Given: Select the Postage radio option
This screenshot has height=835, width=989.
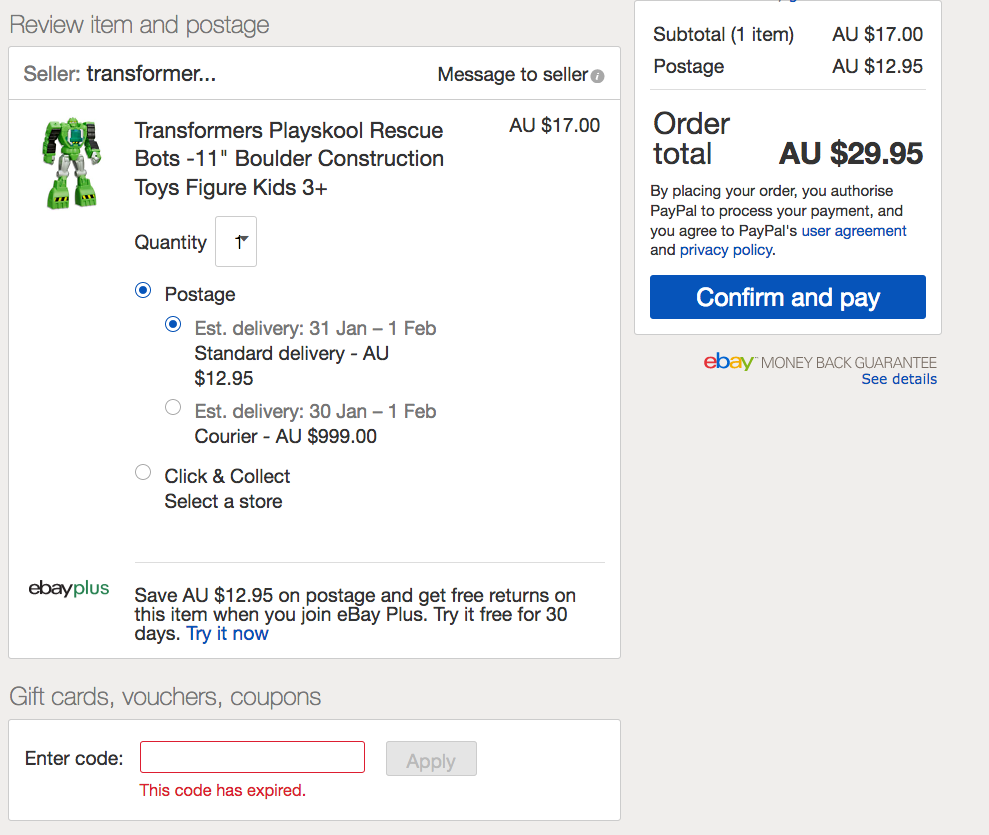Looking at the screenshot, I should (x=143, y=291).
